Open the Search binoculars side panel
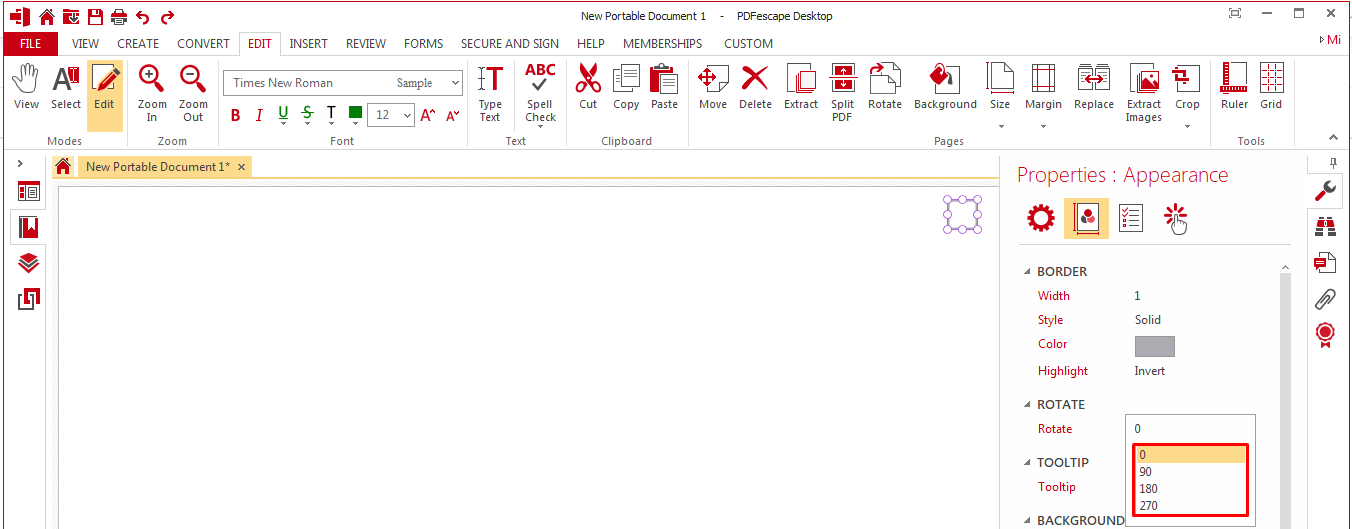This screenshot has width=1352, height=529. tap(1325, 227)
